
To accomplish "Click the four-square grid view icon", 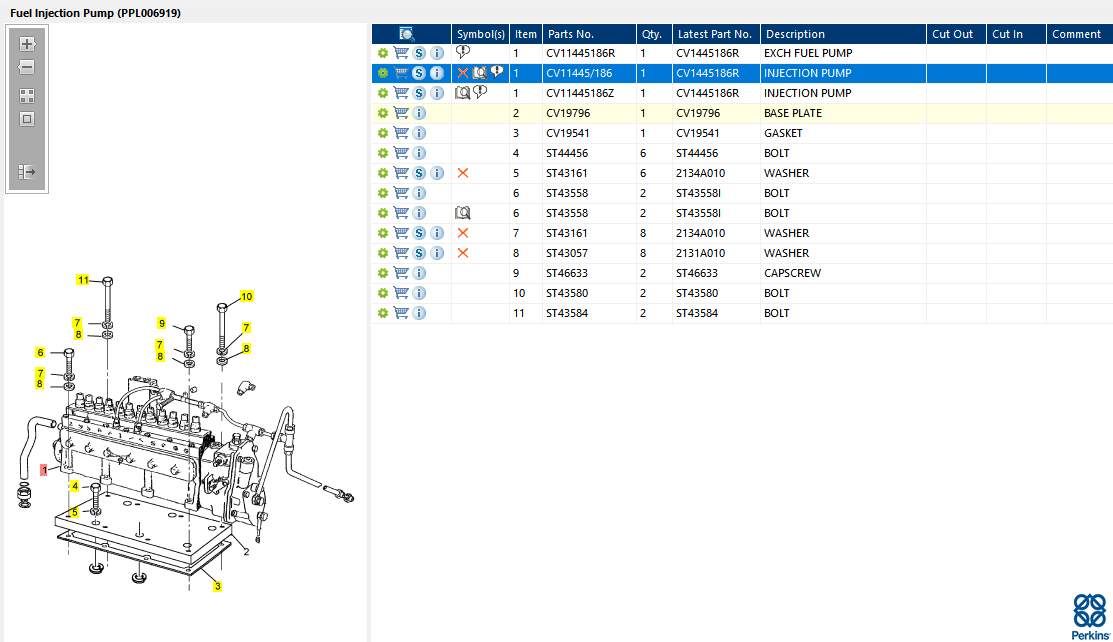I will 27,96.
